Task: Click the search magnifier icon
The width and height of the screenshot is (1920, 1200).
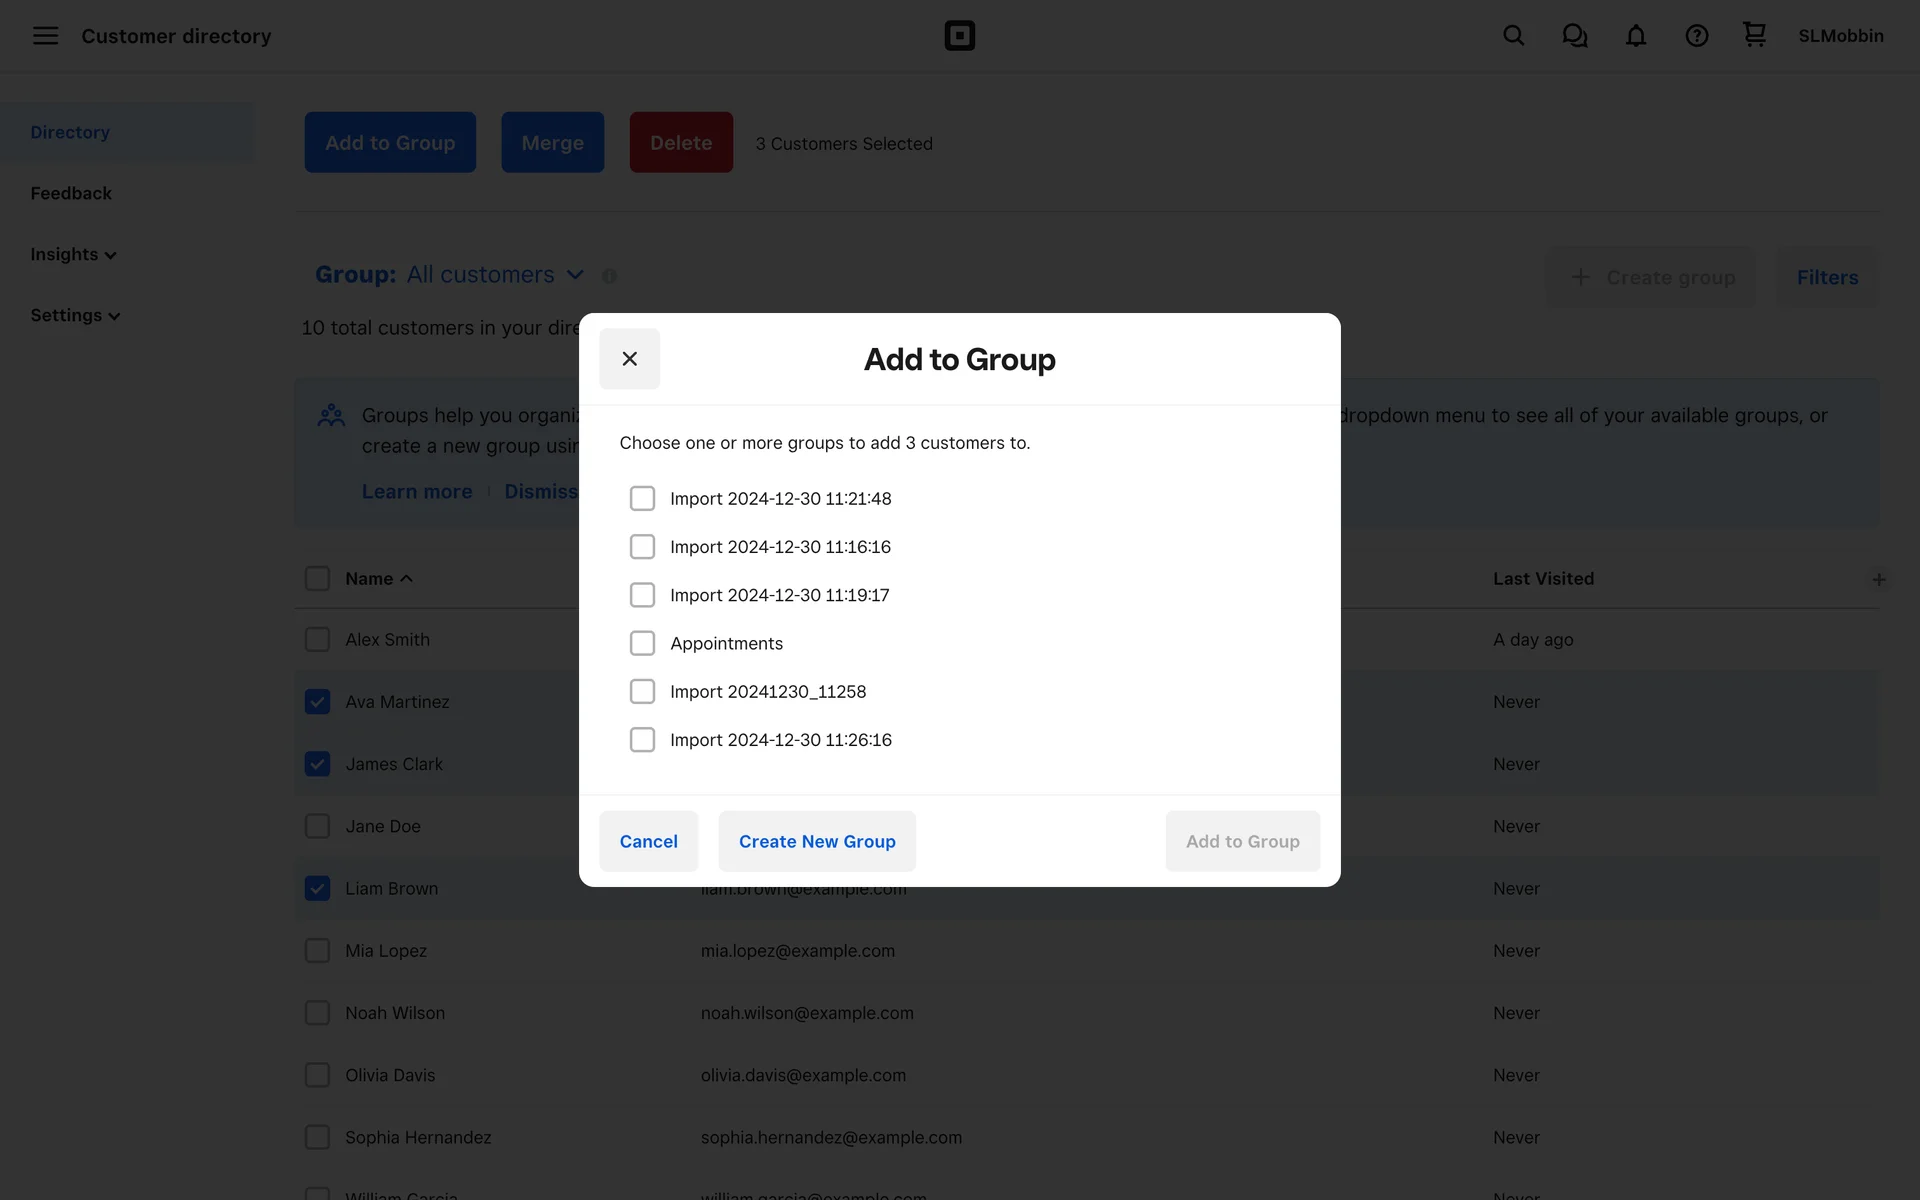Action: click(x=1513, y=36)
